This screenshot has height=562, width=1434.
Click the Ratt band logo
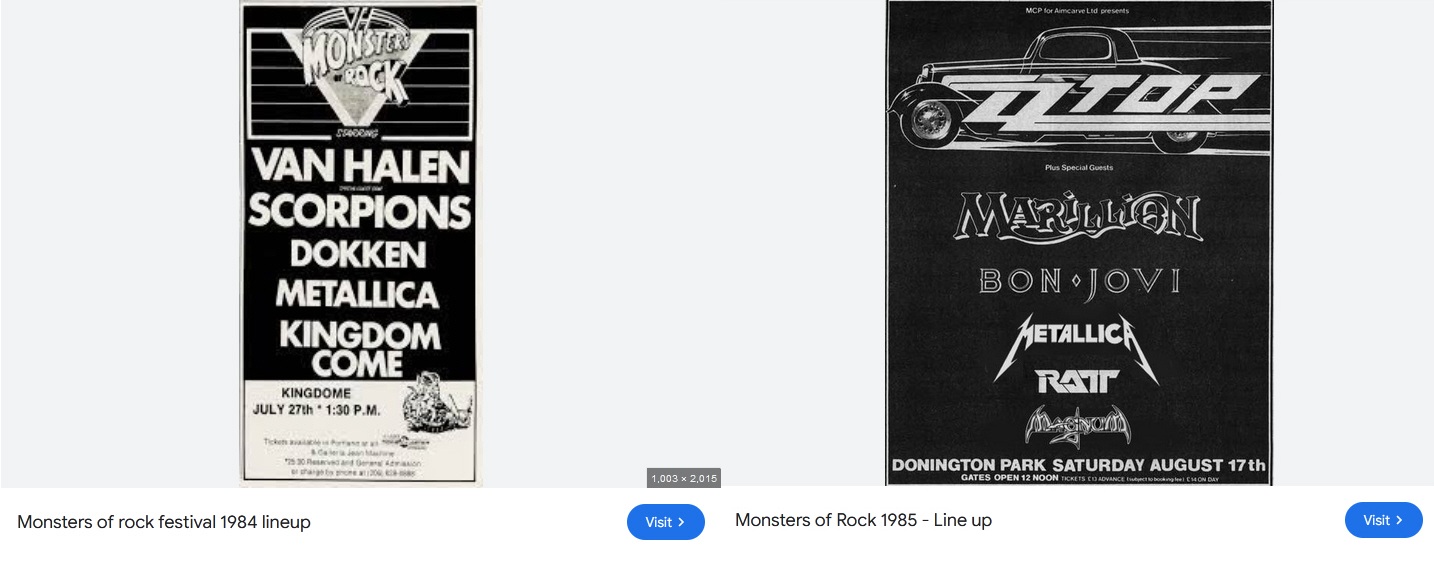click(1077, 381)
